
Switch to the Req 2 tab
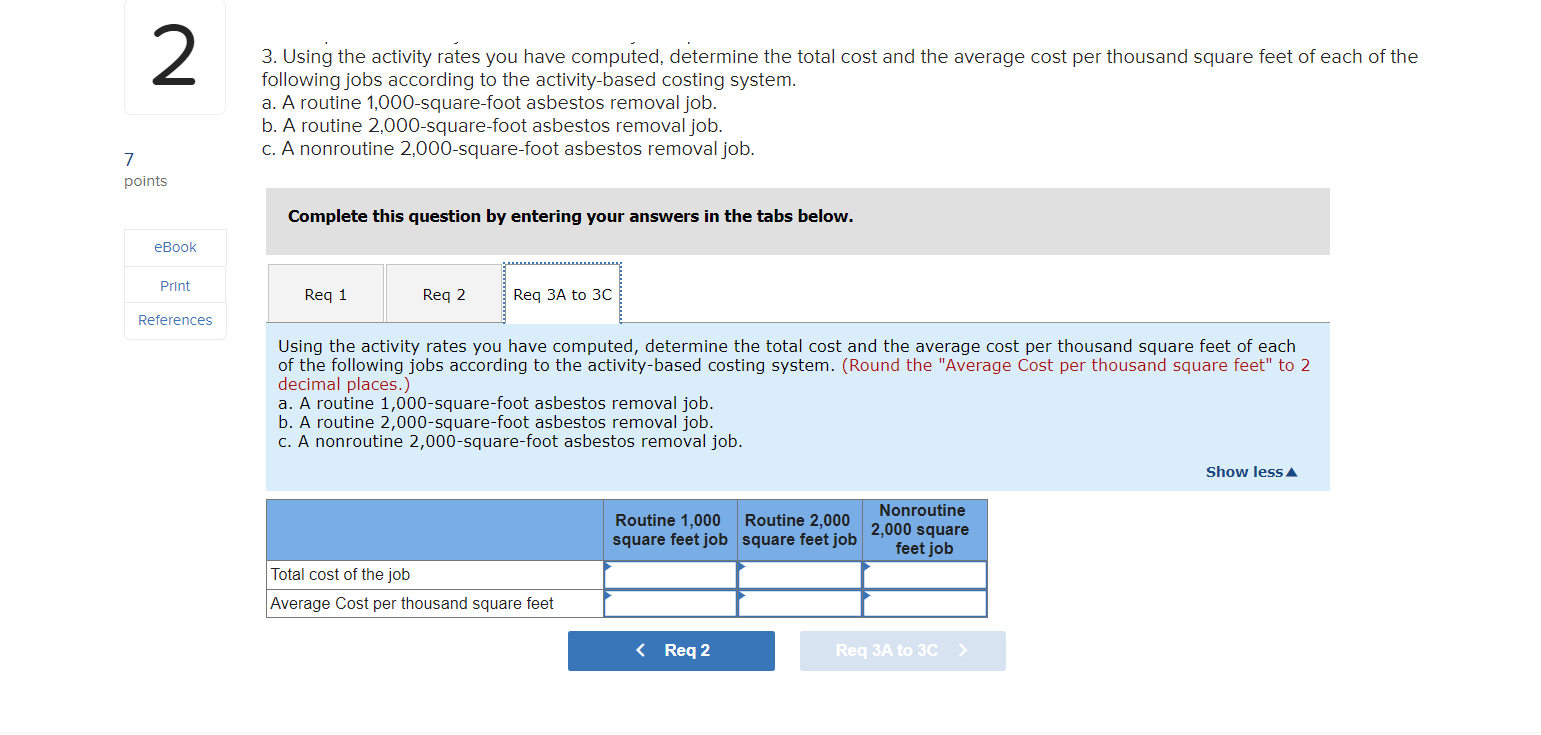tap(443, 293)
